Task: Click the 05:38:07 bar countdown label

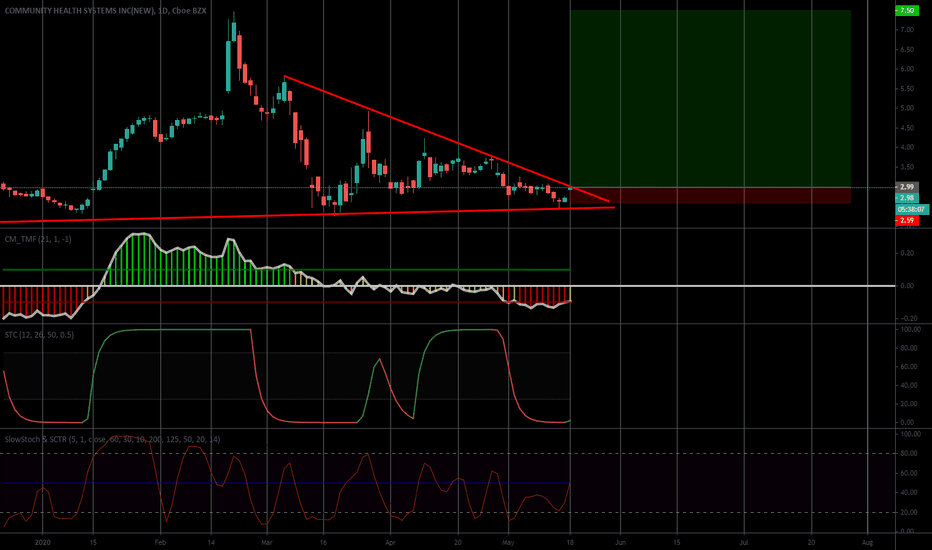Action: (911, 209)
